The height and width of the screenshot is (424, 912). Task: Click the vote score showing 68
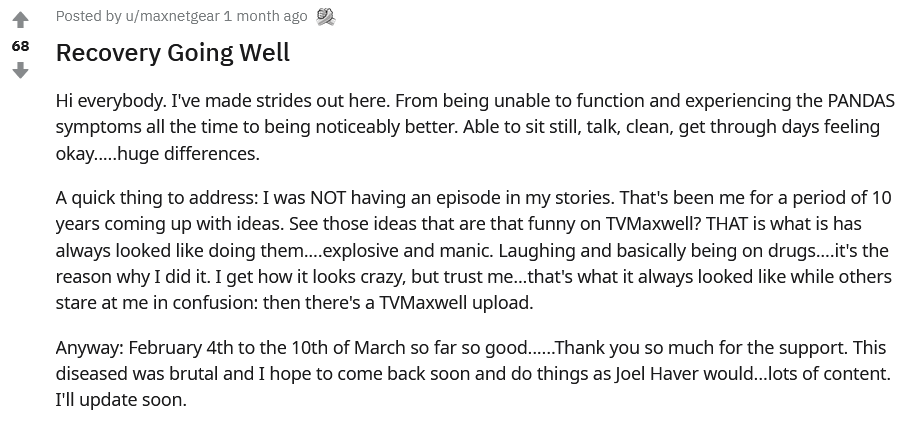click(20, 46)
